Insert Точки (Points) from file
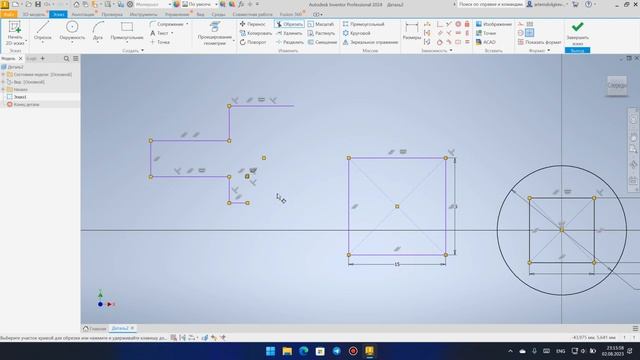 [486, 33]
